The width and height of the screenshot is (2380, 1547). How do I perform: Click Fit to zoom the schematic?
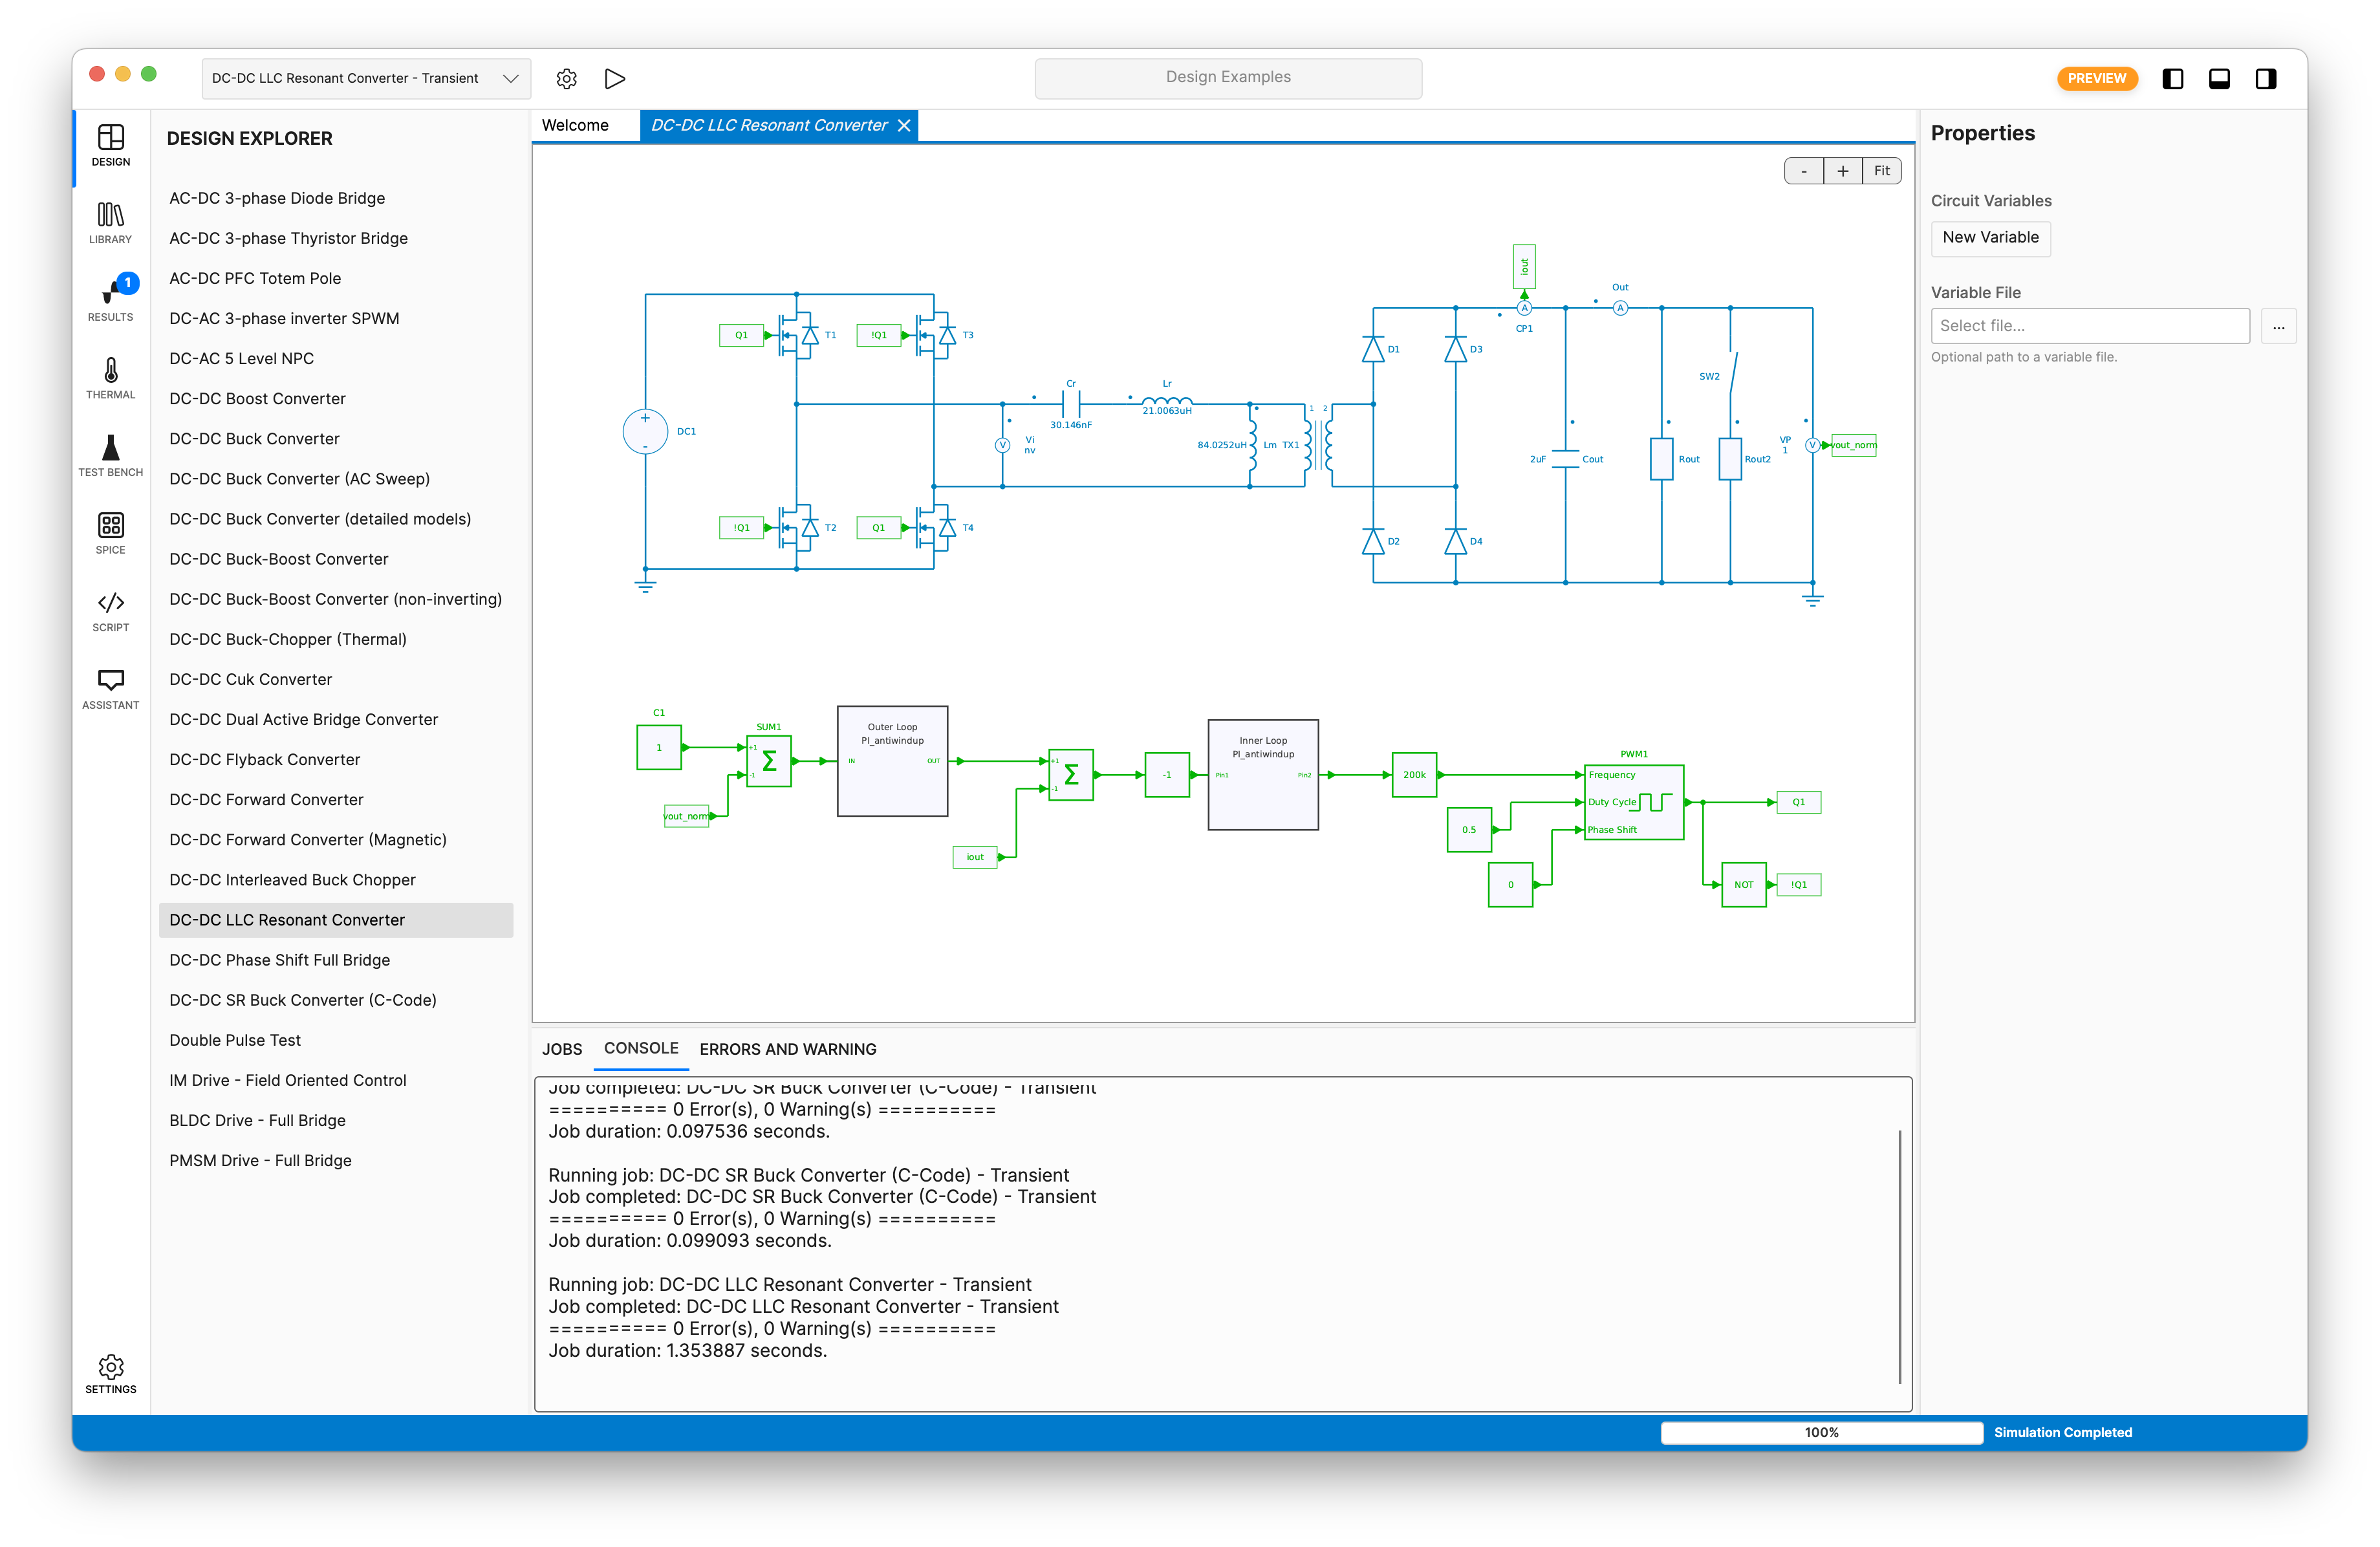coord(1881,170)
